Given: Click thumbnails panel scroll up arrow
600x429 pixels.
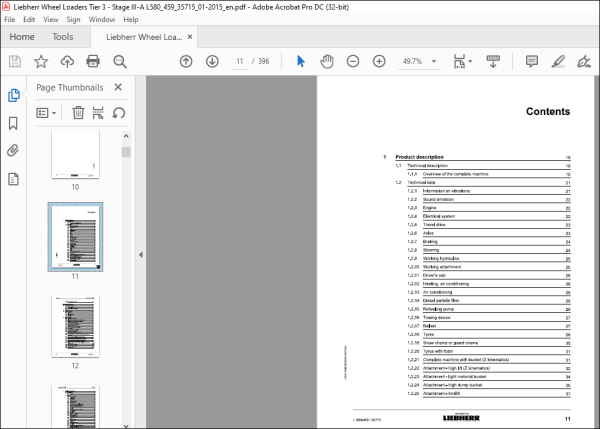Looking at the screenshot, I should pos(126,136).
